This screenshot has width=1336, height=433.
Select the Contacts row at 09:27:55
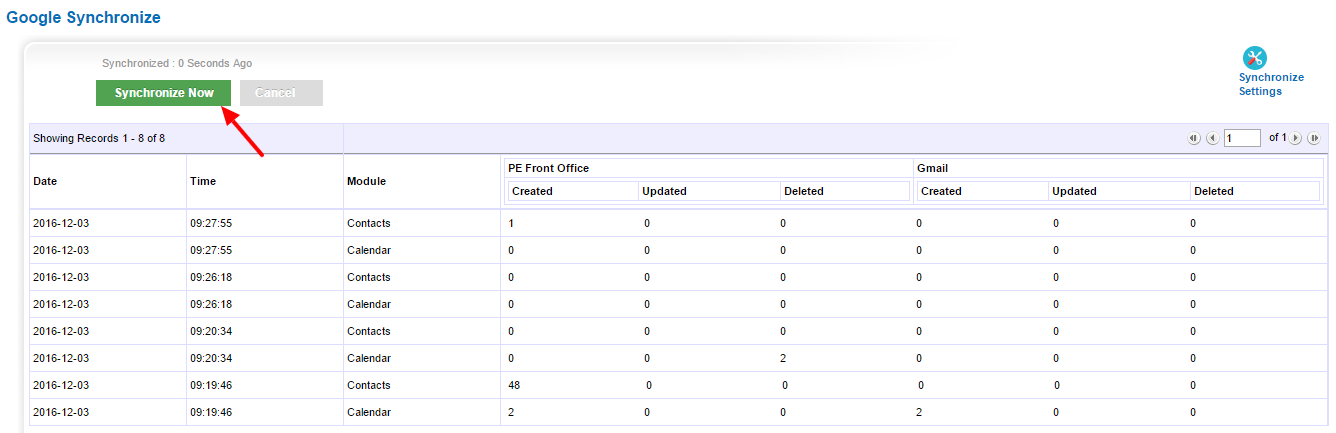[x=368, y=223]
